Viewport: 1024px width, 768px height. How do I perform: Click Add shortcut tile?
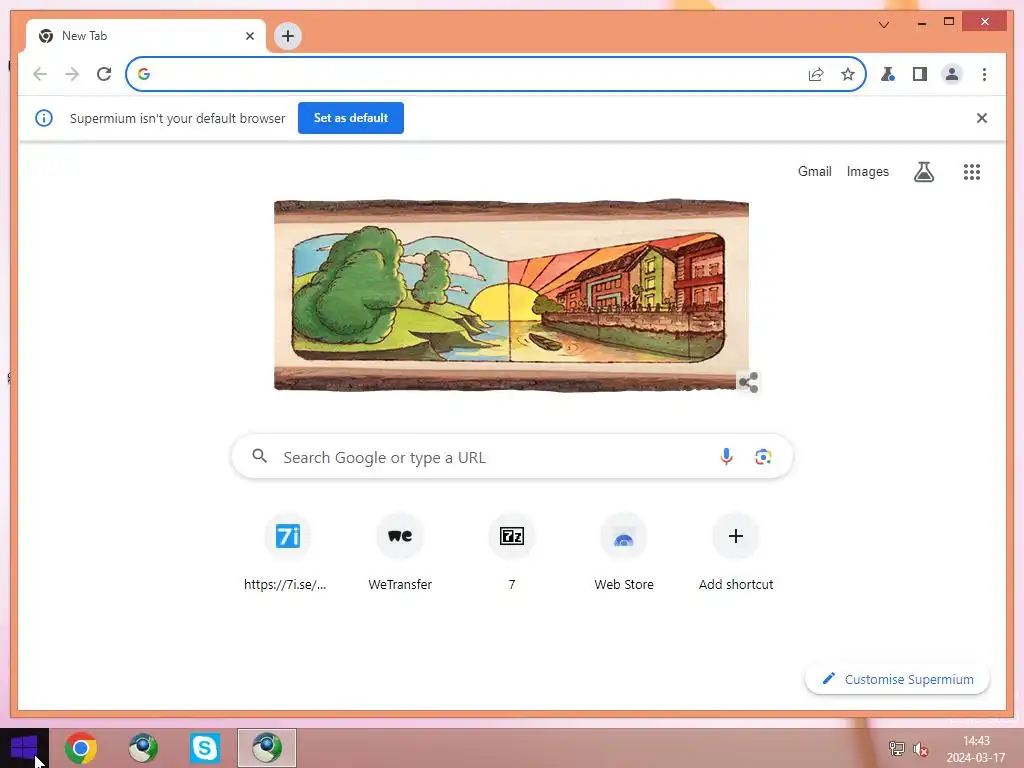(736, 552)
